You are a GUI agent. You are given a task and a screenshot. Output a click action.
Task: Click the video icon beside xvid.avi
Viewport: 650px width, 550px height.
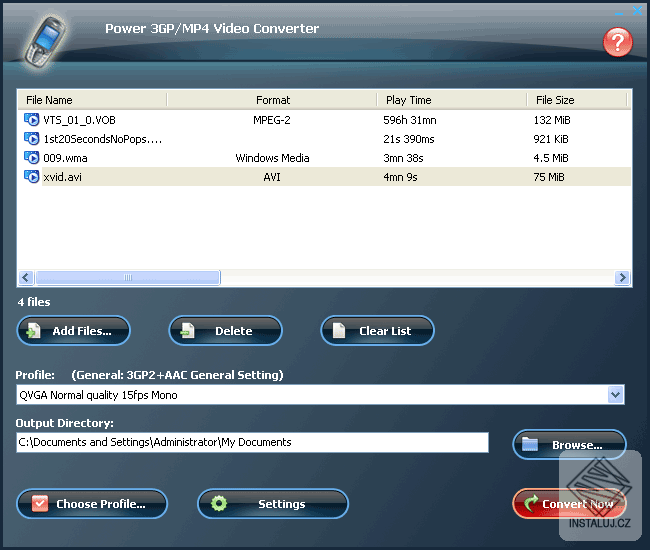pyautogui.click(x=32, y=177)
